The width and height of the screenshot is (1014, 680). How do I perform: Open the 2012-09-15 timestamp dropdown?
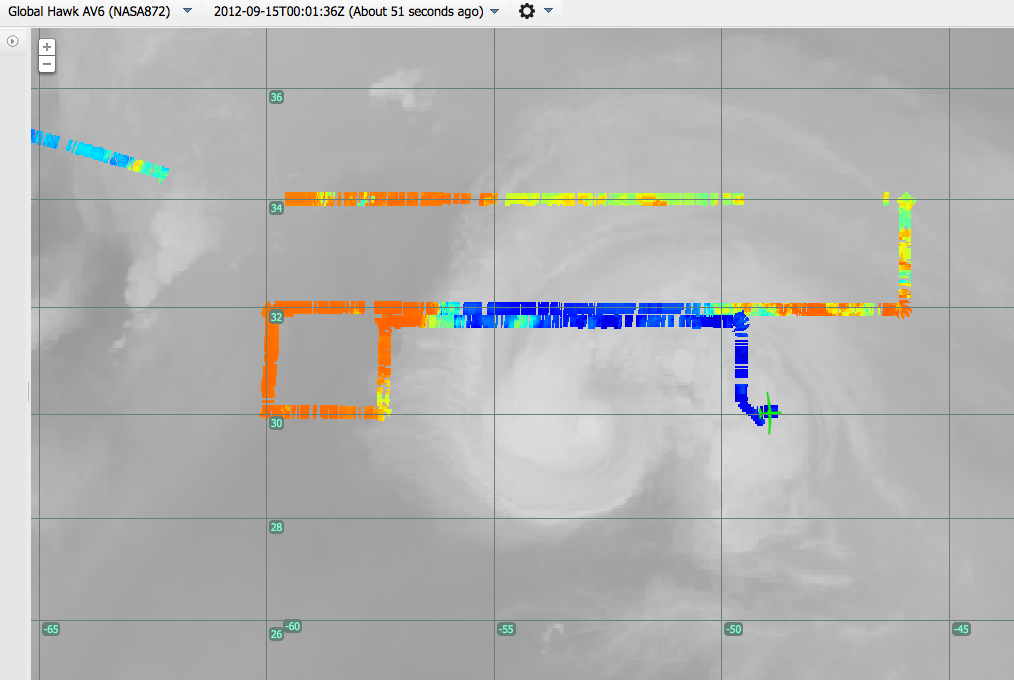click(348, 11)
